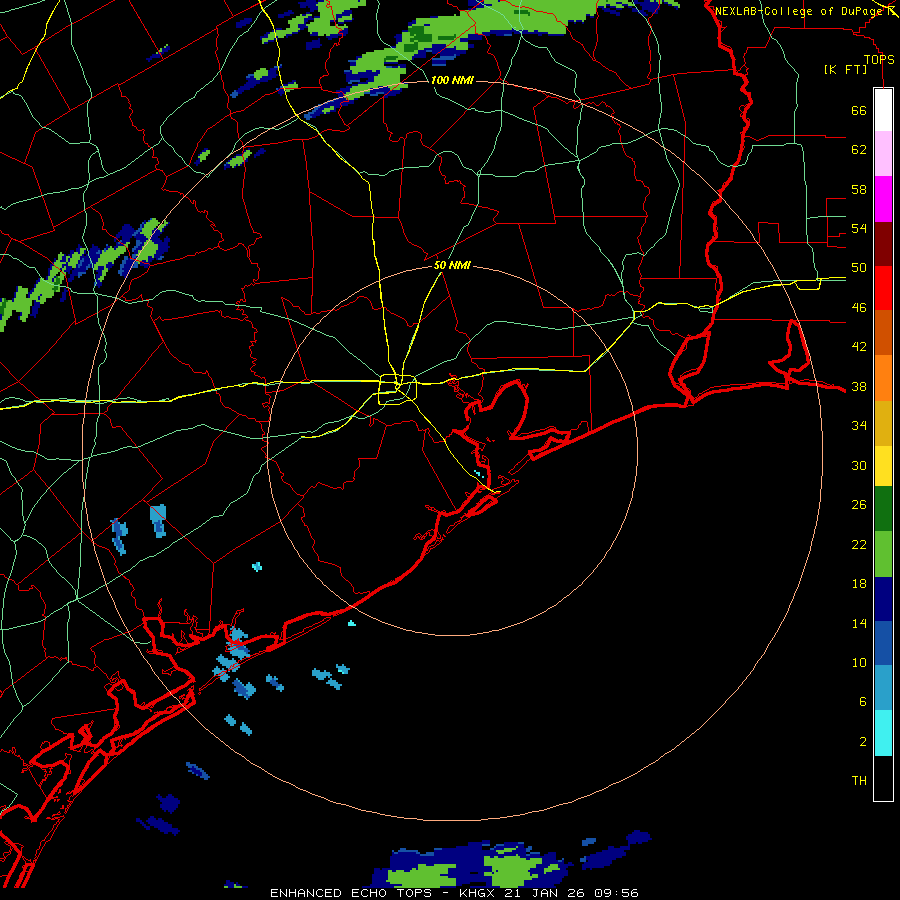Click the 34 legend value

coord(859,425)
